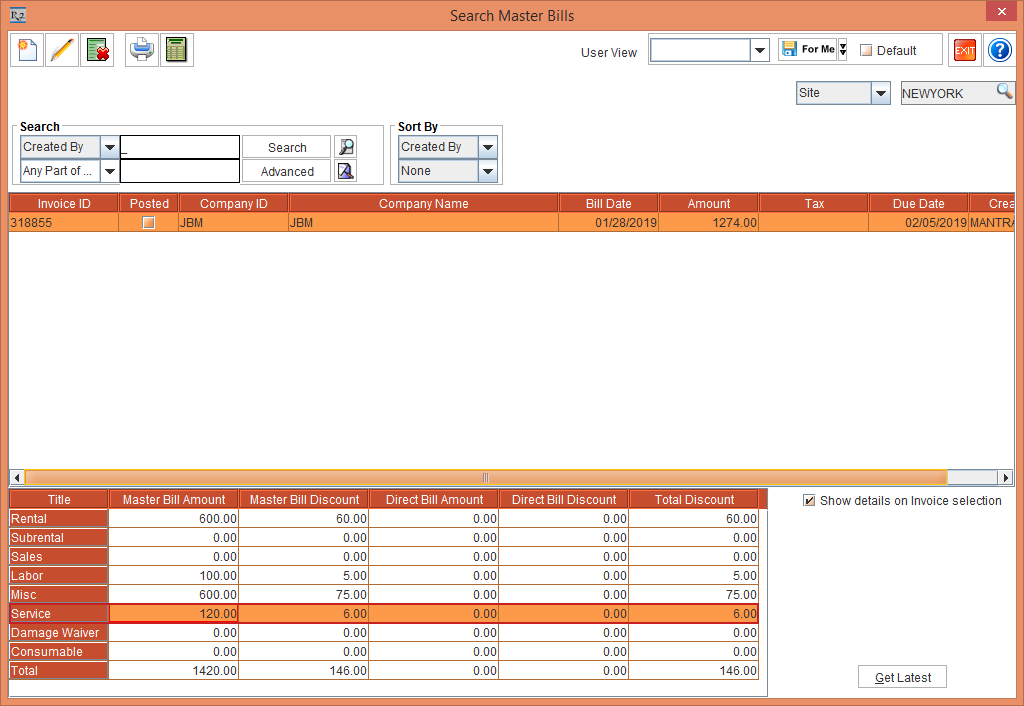The width and height of the screenshot is (1024, 706).
Task: Expand the Any Part of search dropdown
Action: pyautogui.click(x=109, y=171)
